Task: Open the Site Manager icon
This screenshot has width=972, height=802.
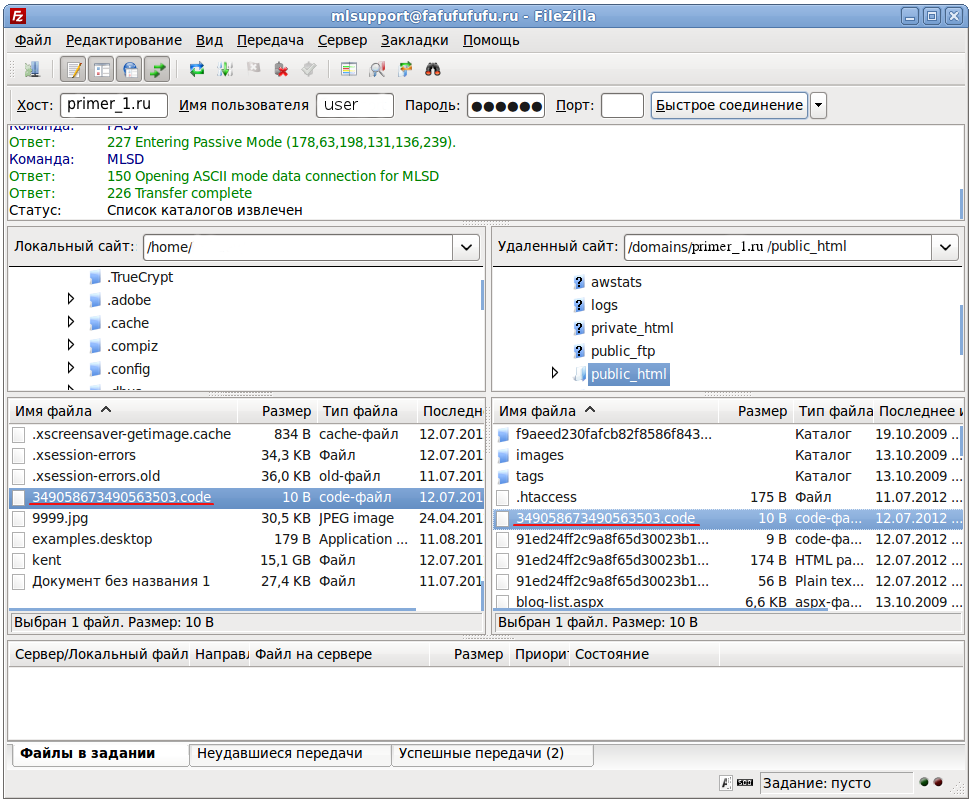Action: coord(32,69)
